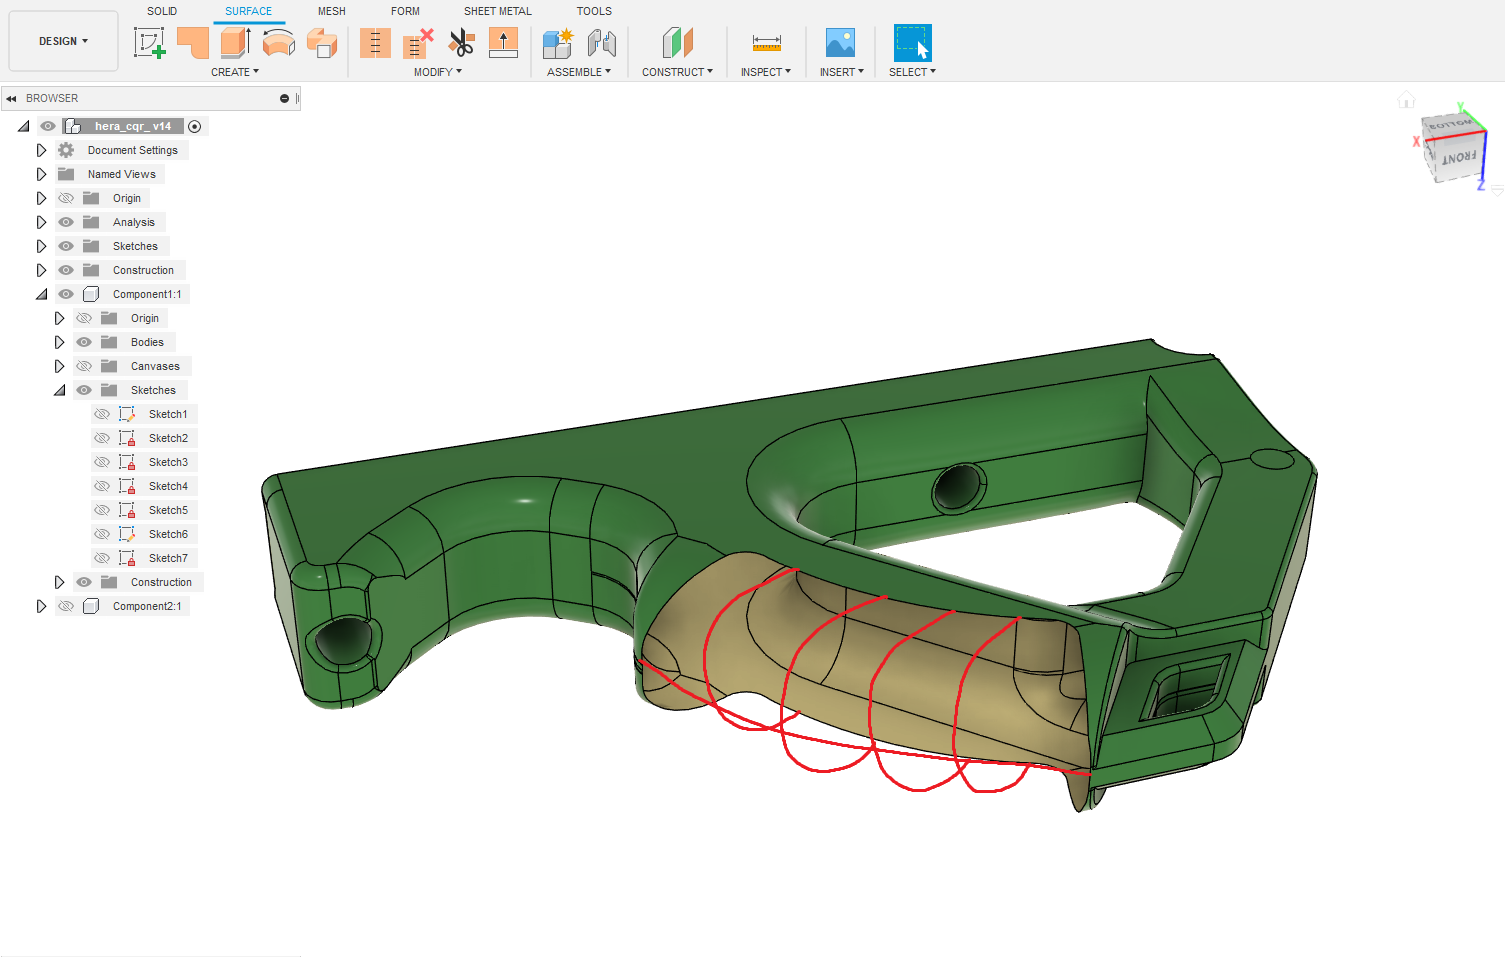The image size is (1505, 957).
Task: Expand the Bodies folder
Action: click(59, 342)
